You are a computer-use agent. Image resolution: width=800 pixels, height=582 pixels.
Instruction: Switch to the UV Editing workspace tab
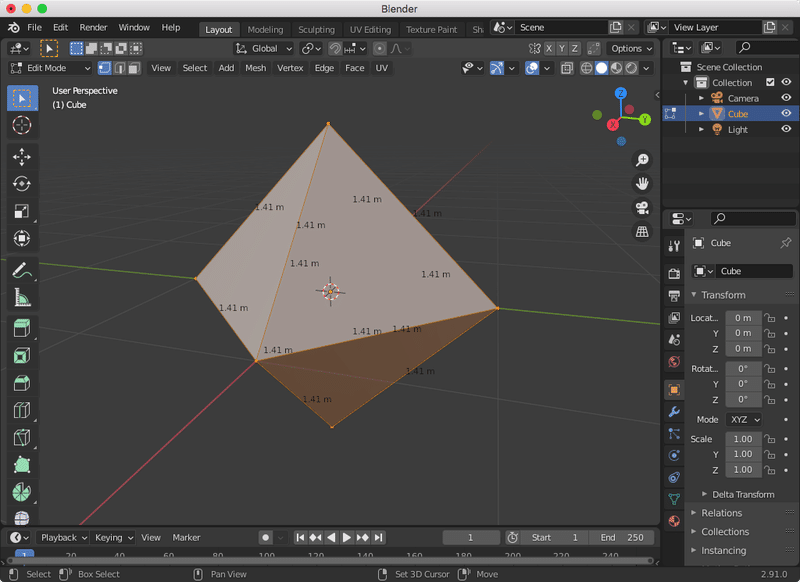370,29
